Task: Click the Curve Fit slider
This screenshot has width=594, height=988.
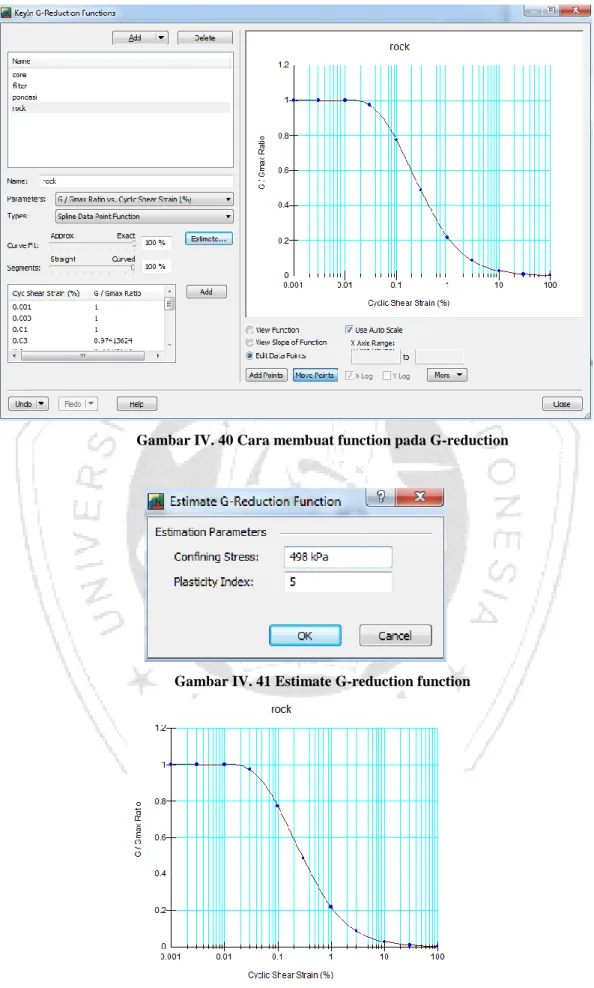Action: 92,244
